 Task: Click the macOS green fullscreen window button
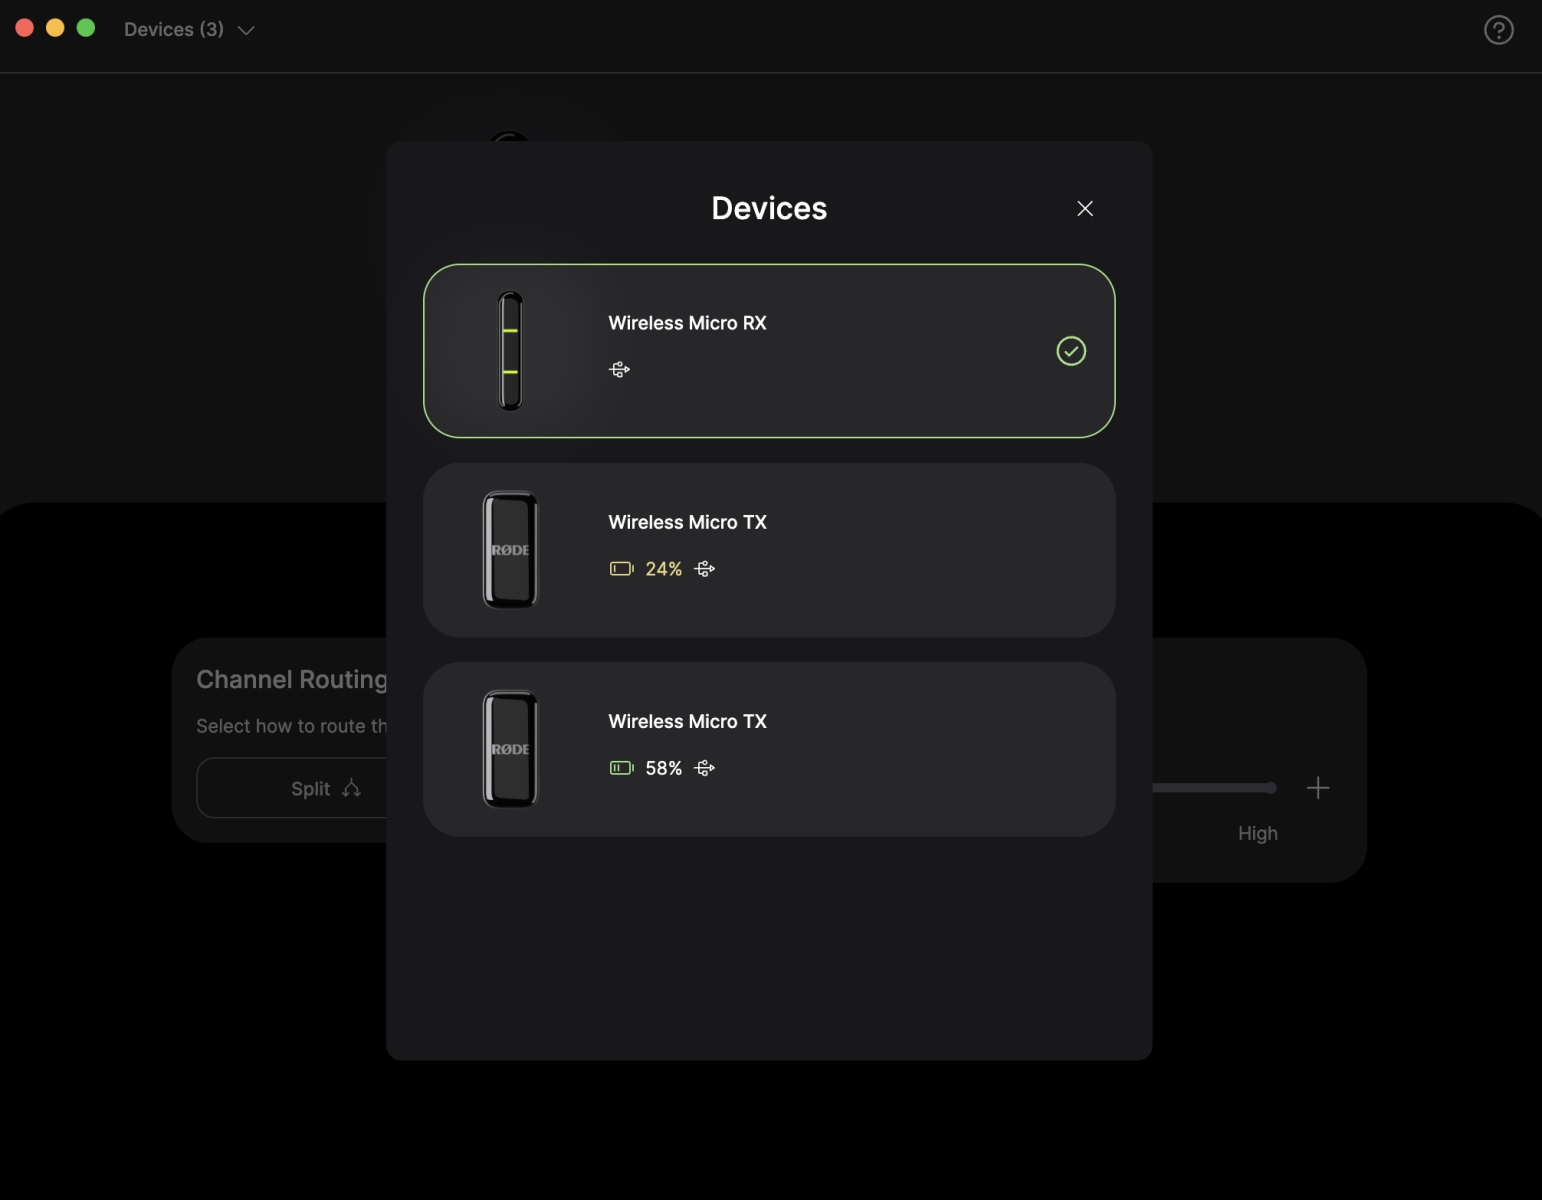click(x=86, y=28)
